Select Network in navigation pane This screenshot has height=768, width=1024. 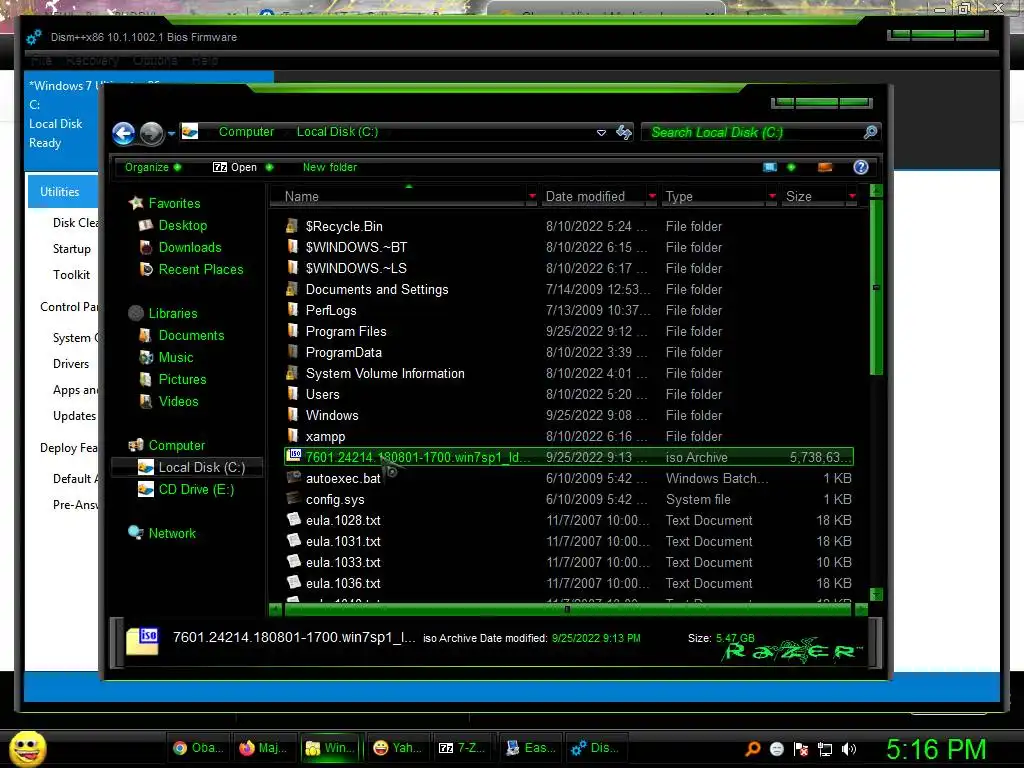pyautogui.click(x=172, y=534)
